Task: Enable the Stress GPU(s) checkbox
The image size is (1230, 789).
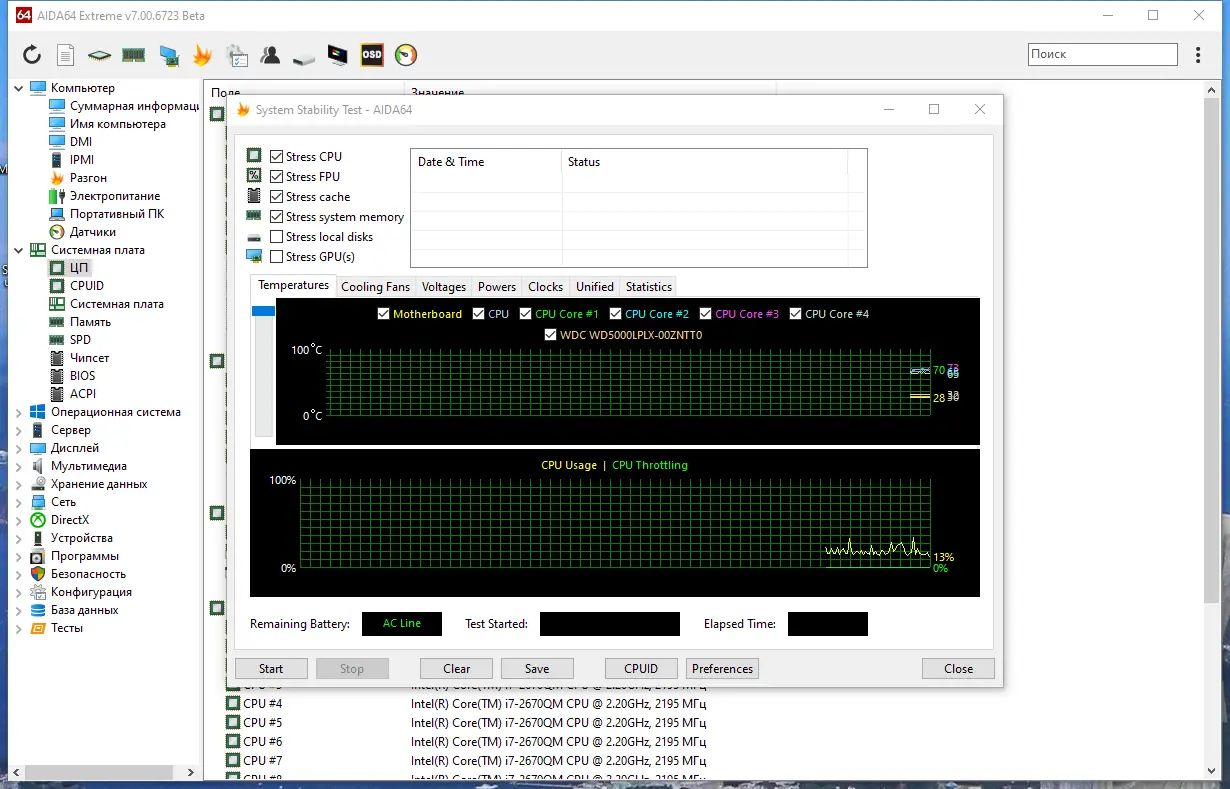Action: click(277, 257)
